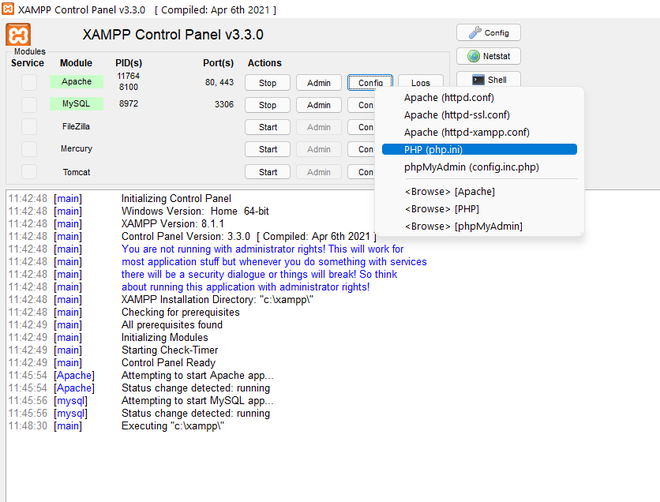Image resolution: width=660 pixels, height=502 pixels.
Task: Click MySQL port 3306
Action: click(224, 104)
